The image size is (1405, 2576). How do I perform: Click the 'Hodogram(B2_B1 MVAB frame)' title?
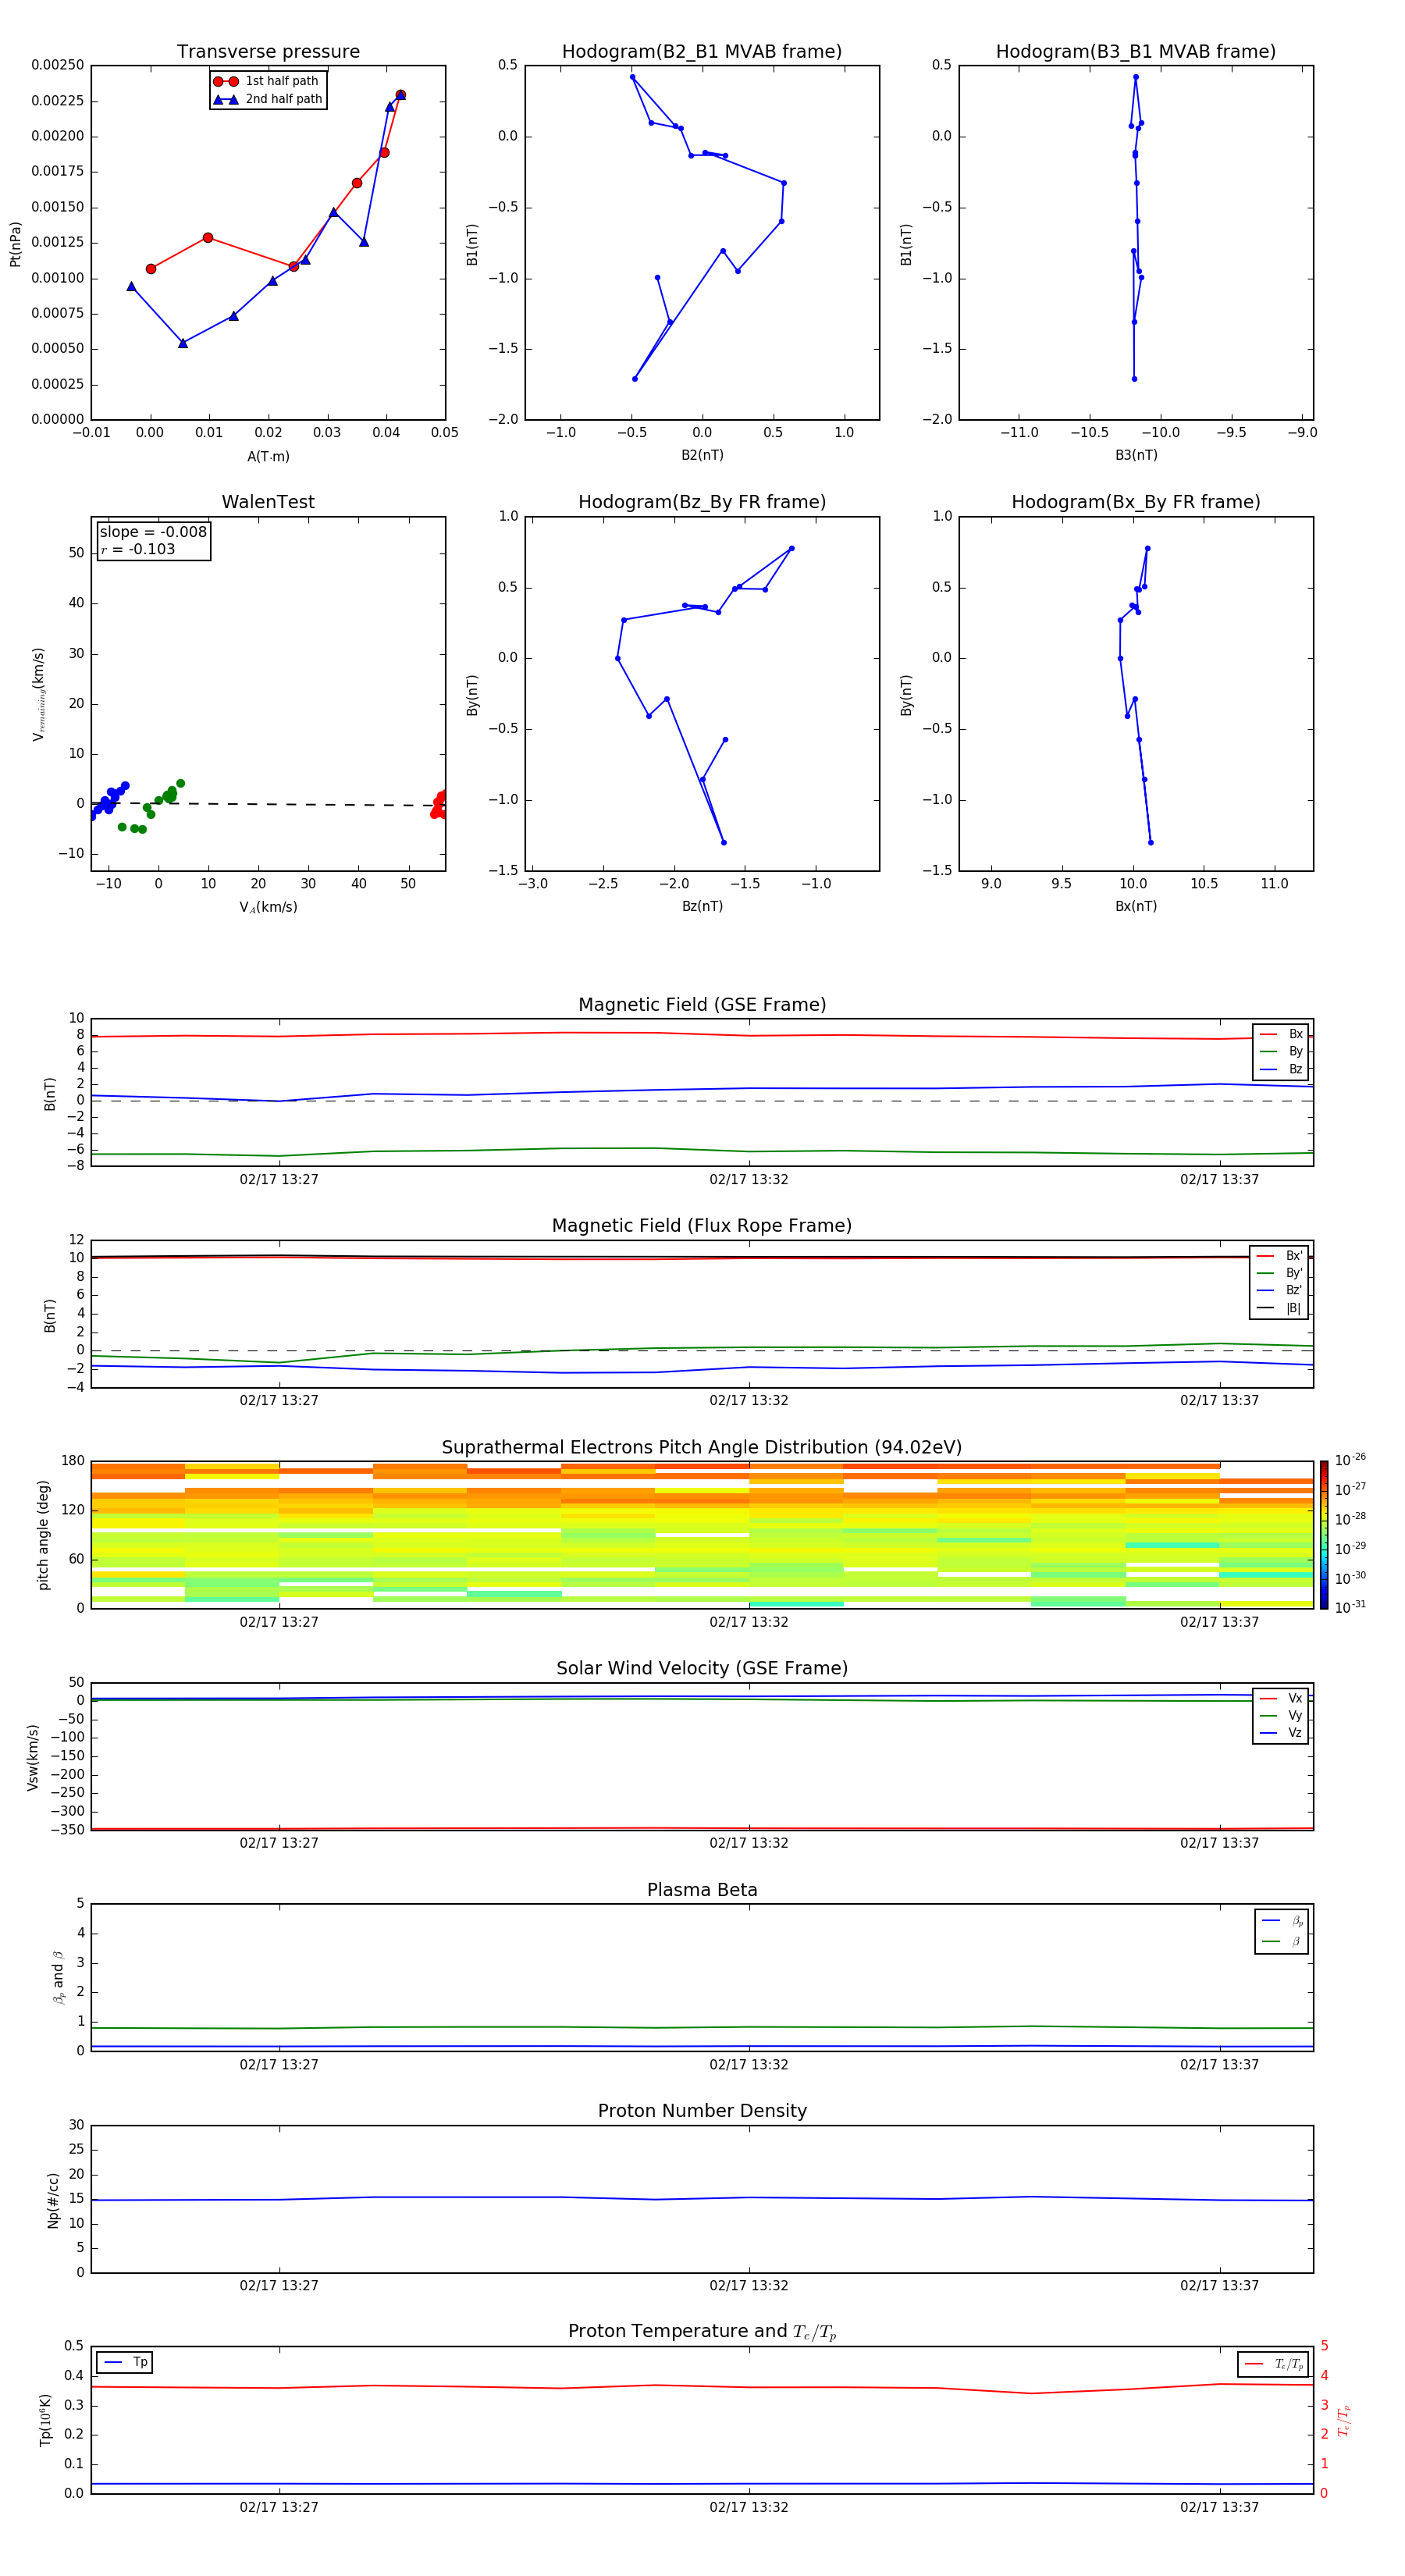pos(702,52)
